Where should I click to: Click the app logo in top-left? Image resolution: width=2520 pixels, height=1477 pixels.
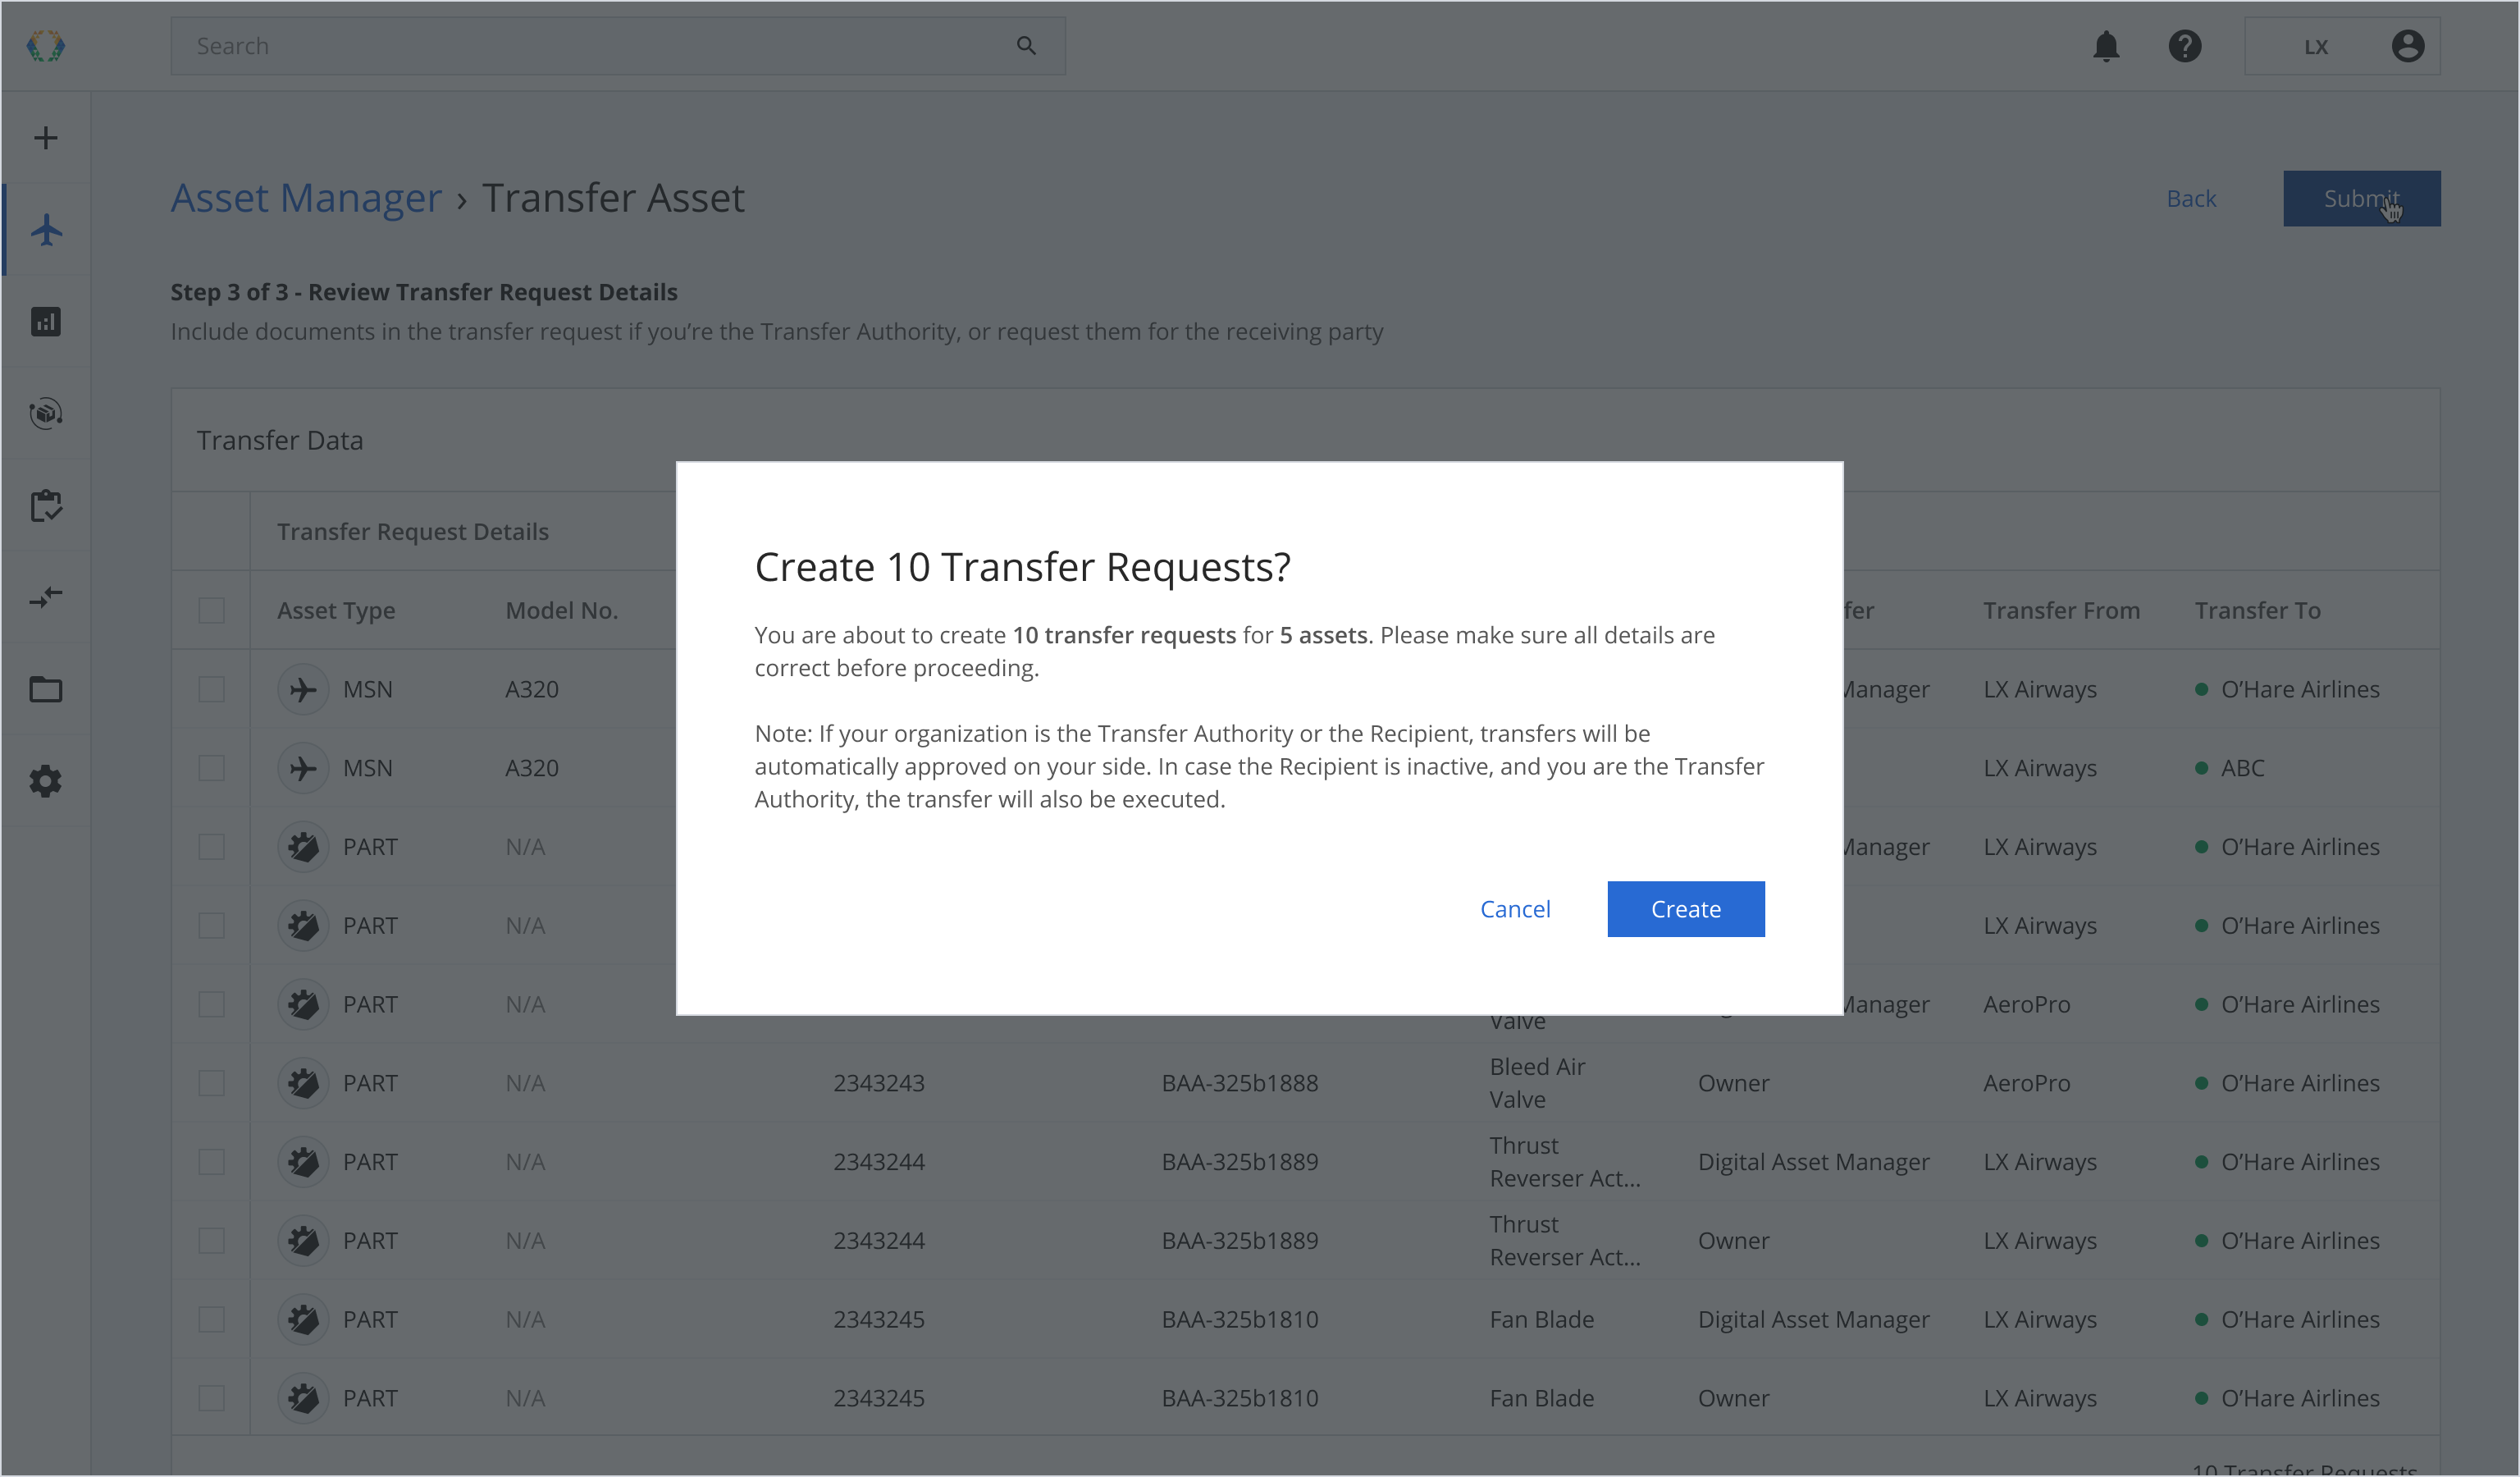pyautogui.click(x=45, y=45)
